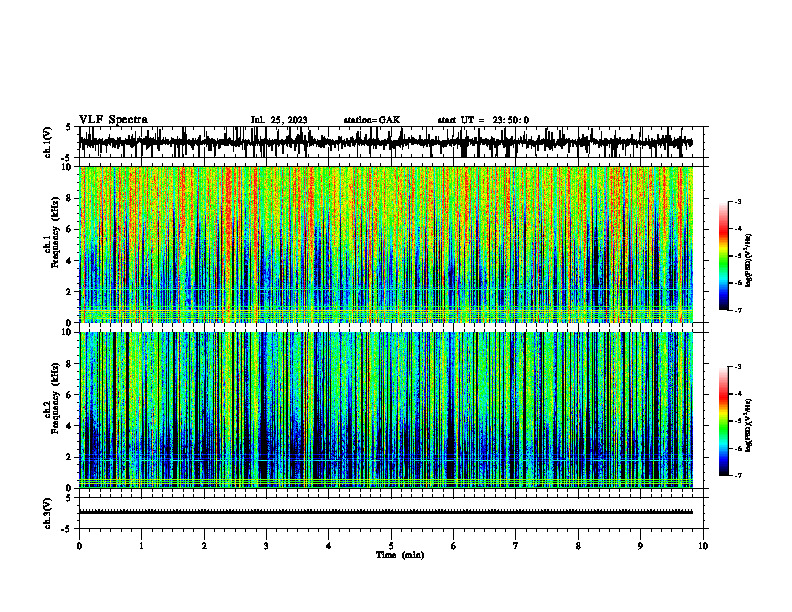Click the ch.2 'Frequency (kHz)' axis label

coord(56,398)
